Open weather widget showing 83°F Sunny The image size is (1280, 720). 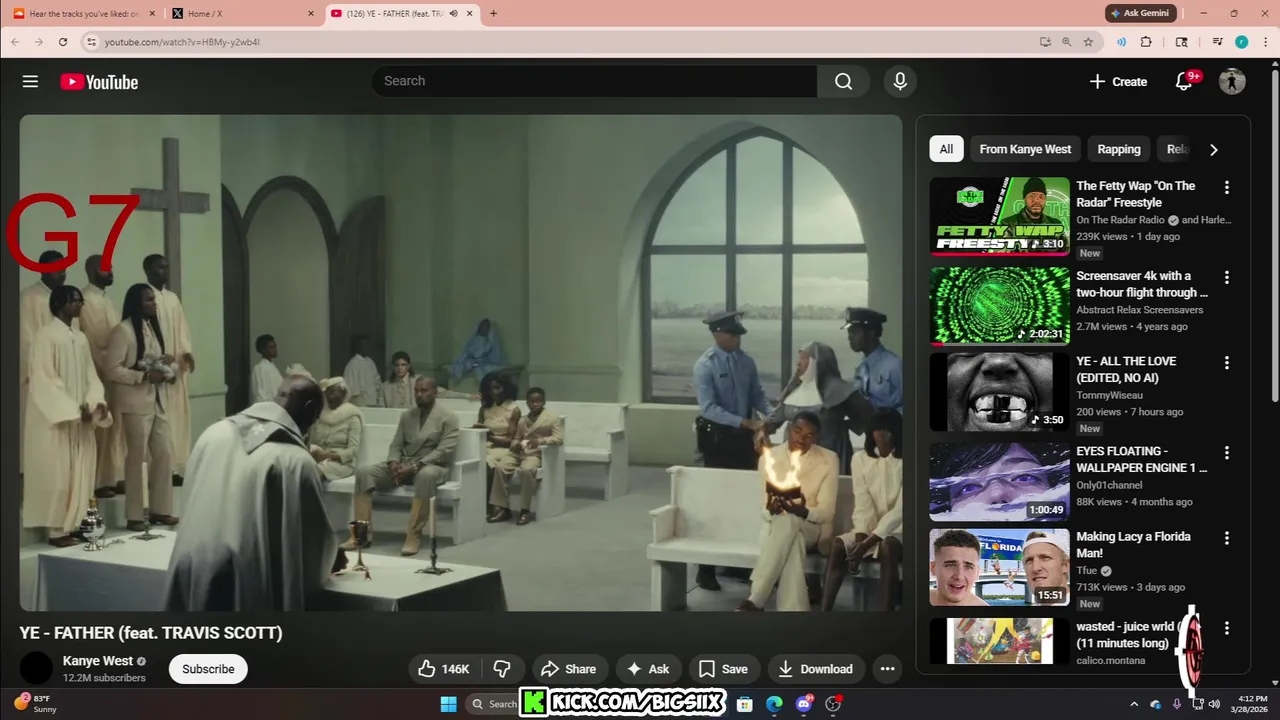pyautogui.click(x=34, y=704)
